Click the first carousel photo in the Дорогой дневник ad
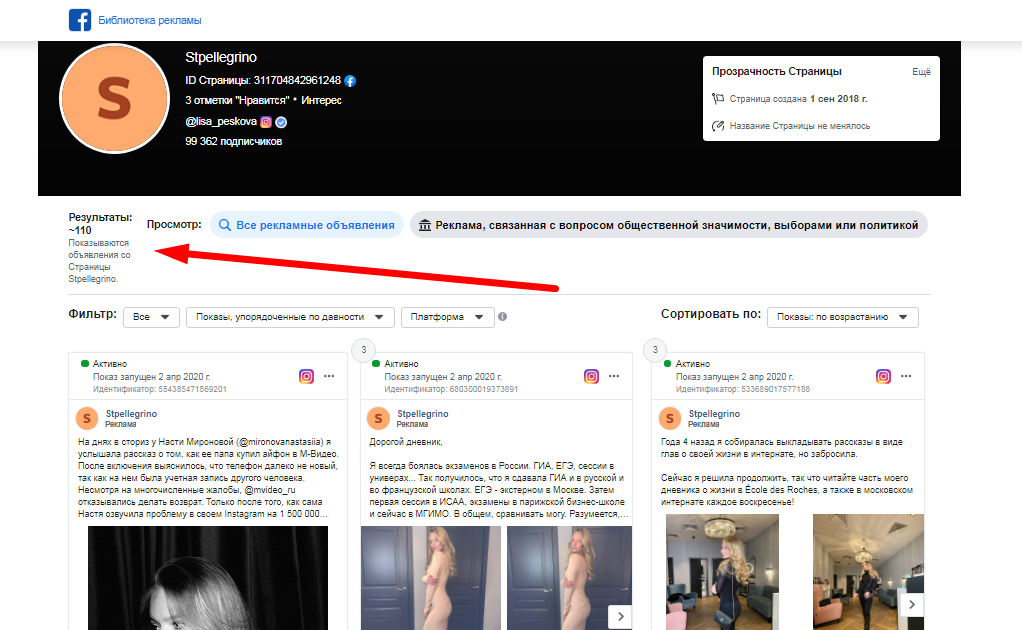 click(431, 578)
